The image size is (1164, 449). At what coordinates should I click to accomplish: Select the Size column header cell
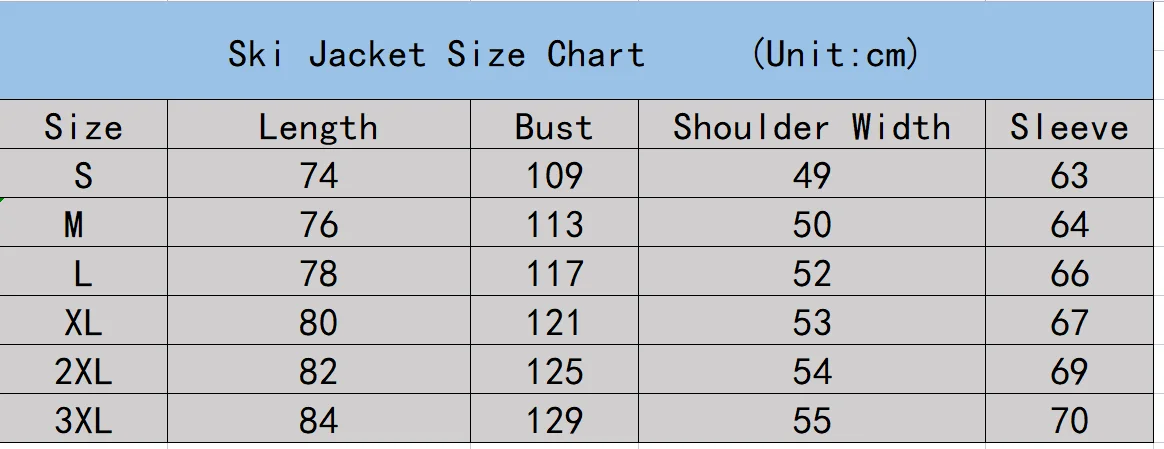pyautogui.click(x=83, y=127)
